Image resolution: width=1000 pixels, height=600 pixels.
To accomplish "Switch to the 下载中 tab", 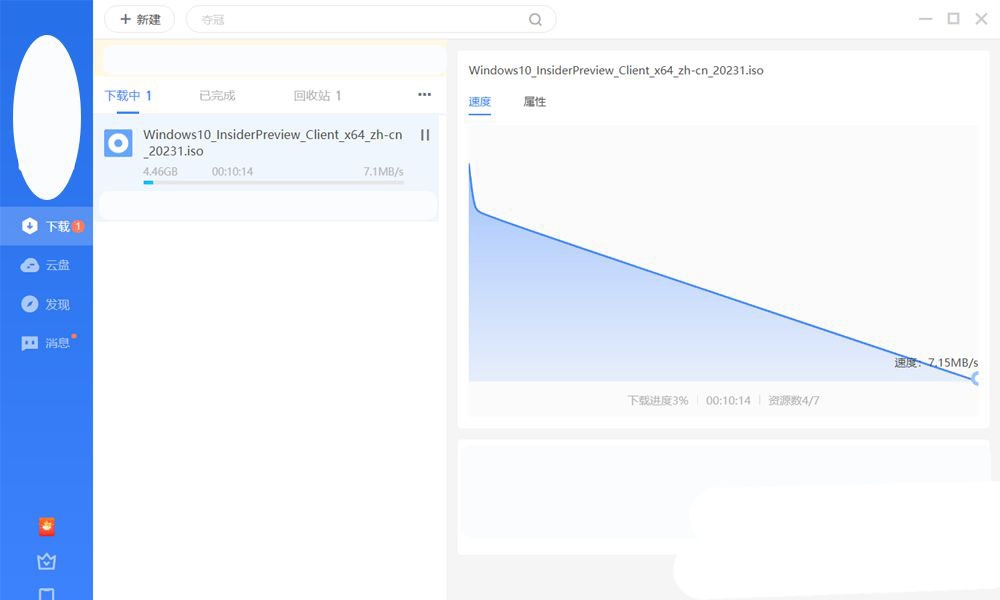I will tap(128, 96).
